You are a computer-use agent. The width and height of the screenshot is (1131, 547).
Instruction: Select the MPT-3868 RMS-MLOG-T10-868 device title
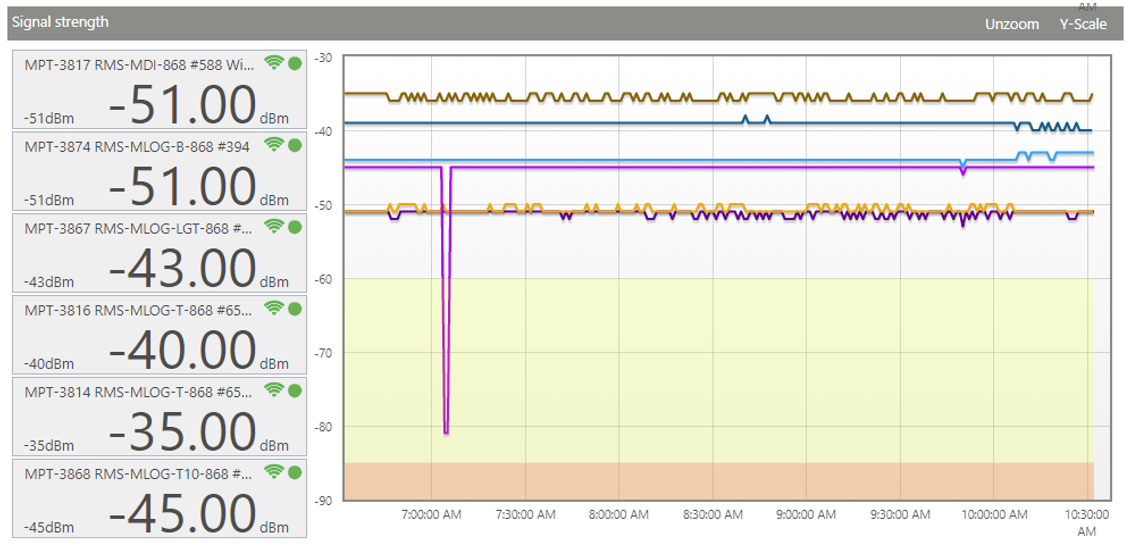[137, 474]
